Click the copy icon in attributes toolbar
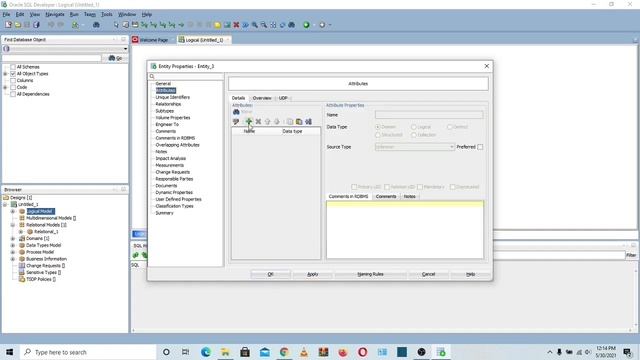Image resolution: width=640 pixels, height=360 pixels. [289, 121]
